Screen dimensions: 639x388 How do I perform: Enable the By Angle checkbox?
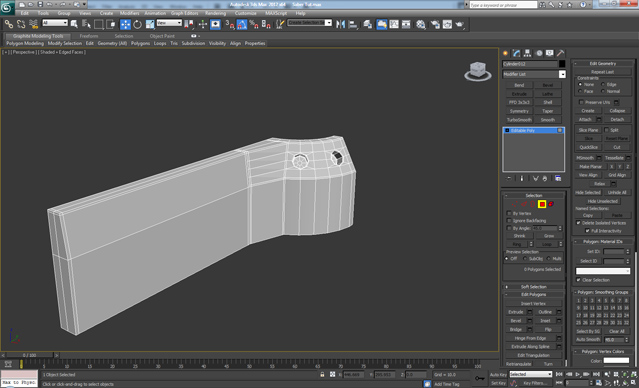pyautogui.click(x=509, y=228)
